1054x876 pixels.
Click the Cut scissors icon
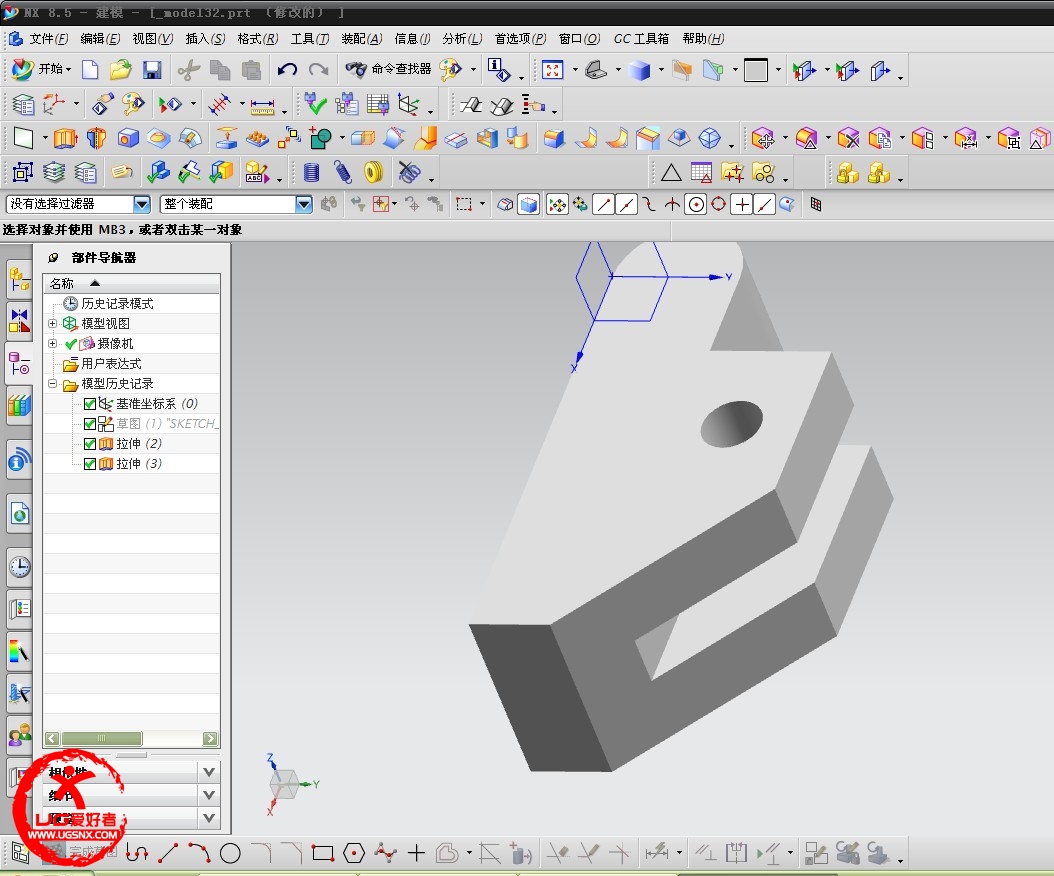pyautogui.click(x=189, y=70)
